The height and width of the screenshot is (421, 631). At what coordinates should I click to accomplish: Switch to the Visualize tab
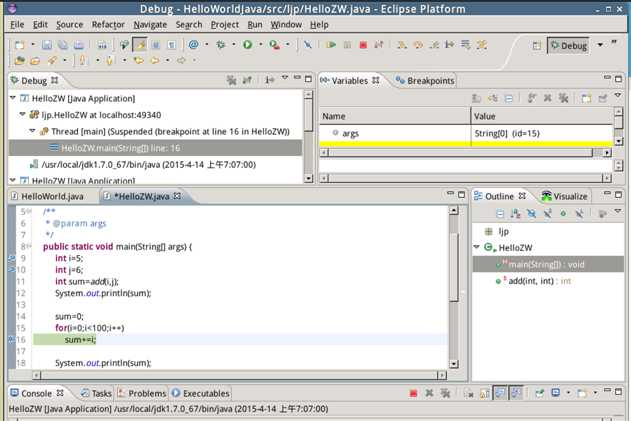[565, 196]
